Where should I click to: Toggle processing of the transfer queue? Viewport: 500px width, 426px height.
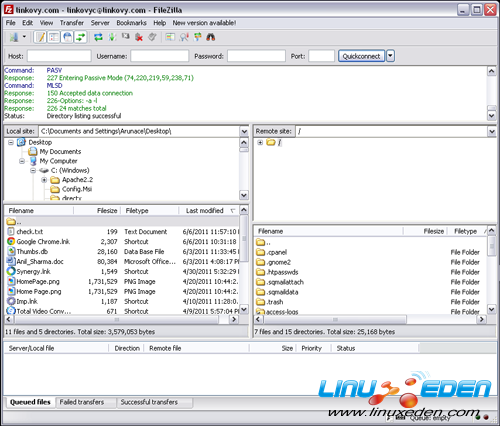[x=112, y=37]
